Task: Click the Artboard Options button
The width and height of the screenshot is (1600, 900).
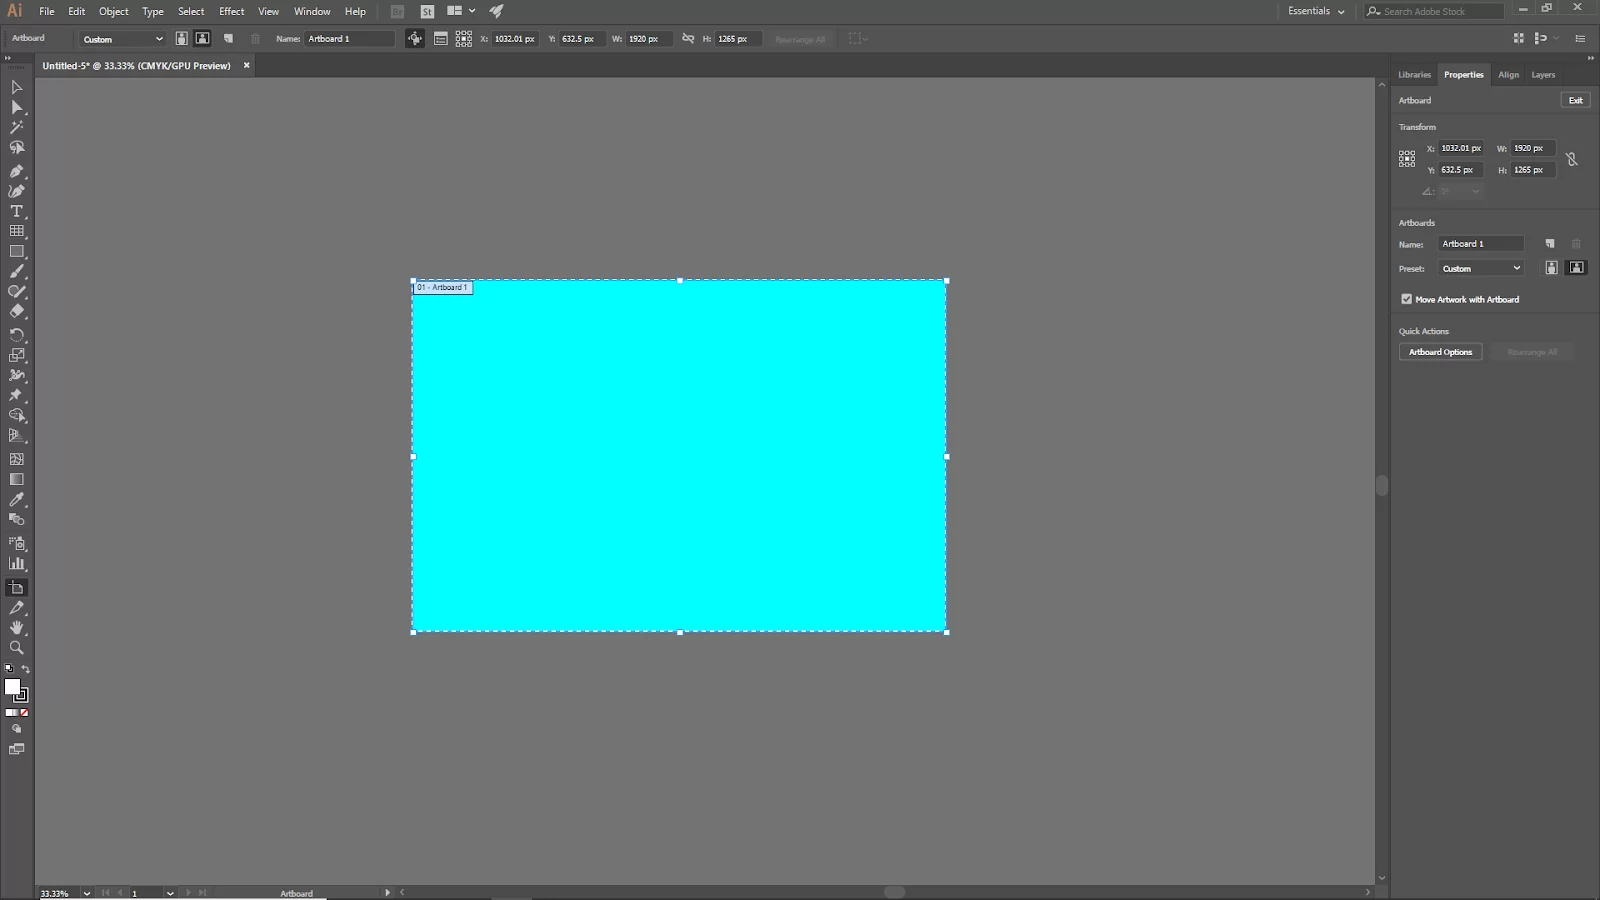Action: click(1440, 352)
